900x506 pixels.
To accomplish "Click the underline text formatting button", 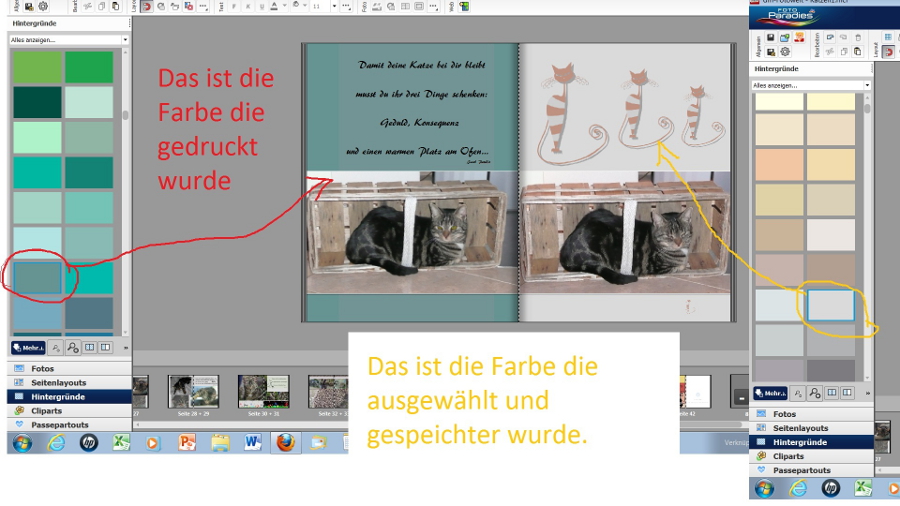I will pyautogui.click(x=261, y=6).
